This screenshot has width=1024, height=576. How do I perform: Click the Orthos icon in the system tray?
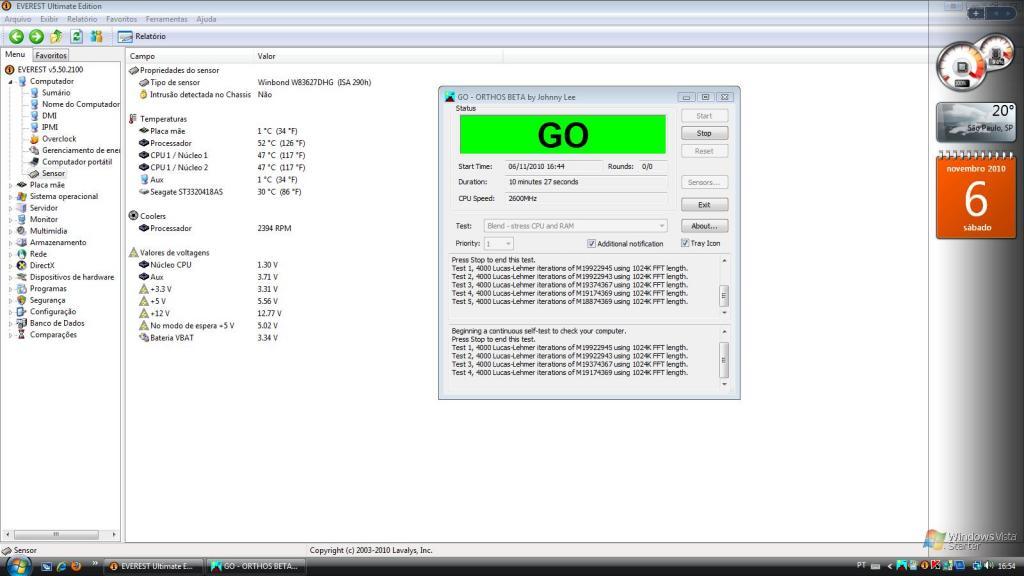(x=902, y=566)
